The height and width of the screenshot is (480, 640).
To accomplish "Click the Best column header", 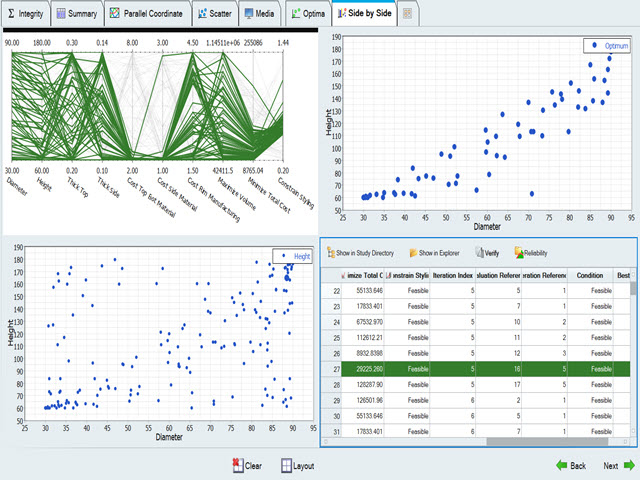I will point(623,276).
